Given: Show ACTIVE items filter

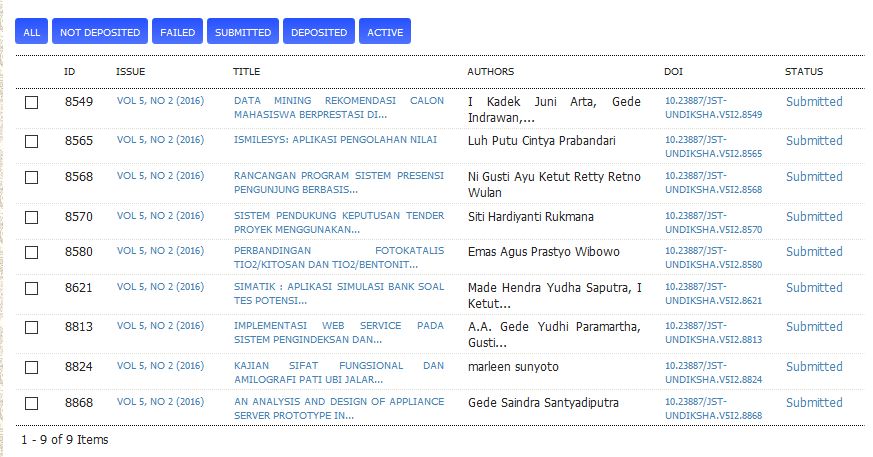Looking at the screenshot, I should tap(385, 32).
